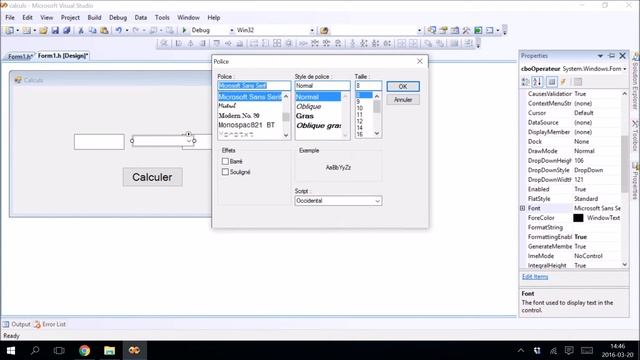Click Make Same Size layout toolbar icon
Viewport: 640px width, 360px height.
click(x=277, y=43)
